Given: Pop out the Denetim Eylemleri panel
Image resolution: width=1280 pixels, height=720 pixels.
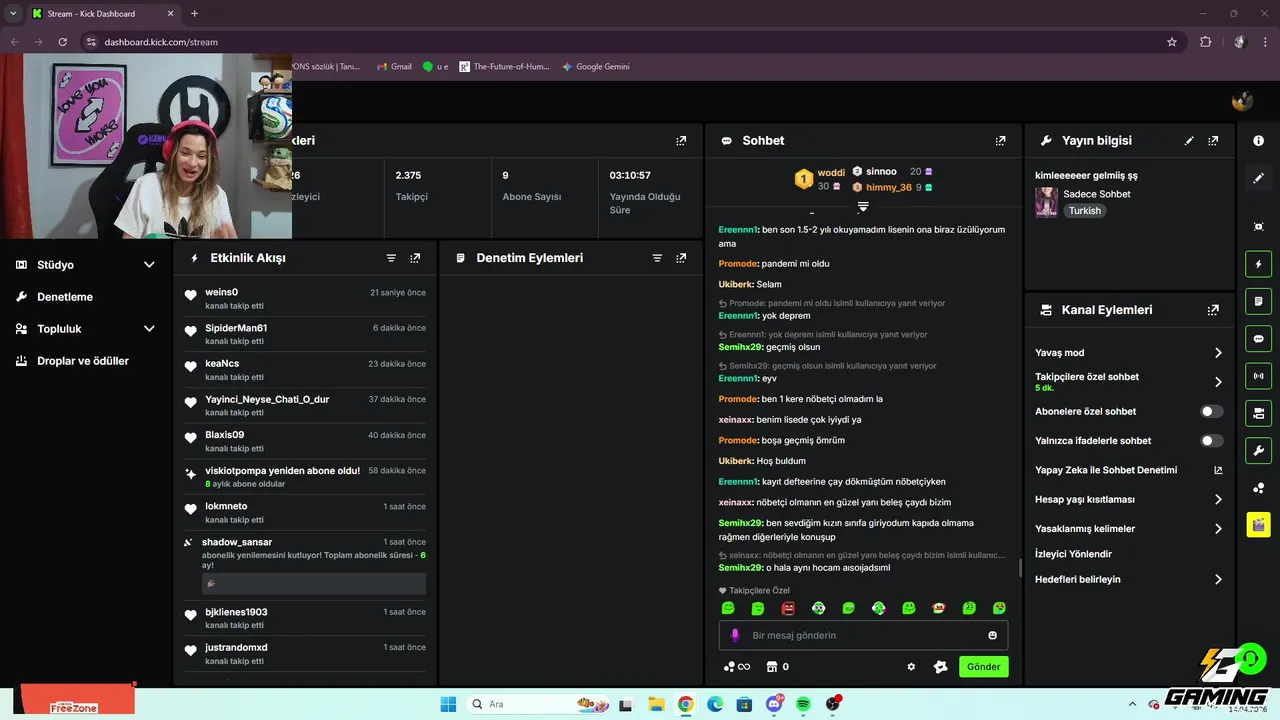Looking at the screenshot, I should (x=681, y=258).
